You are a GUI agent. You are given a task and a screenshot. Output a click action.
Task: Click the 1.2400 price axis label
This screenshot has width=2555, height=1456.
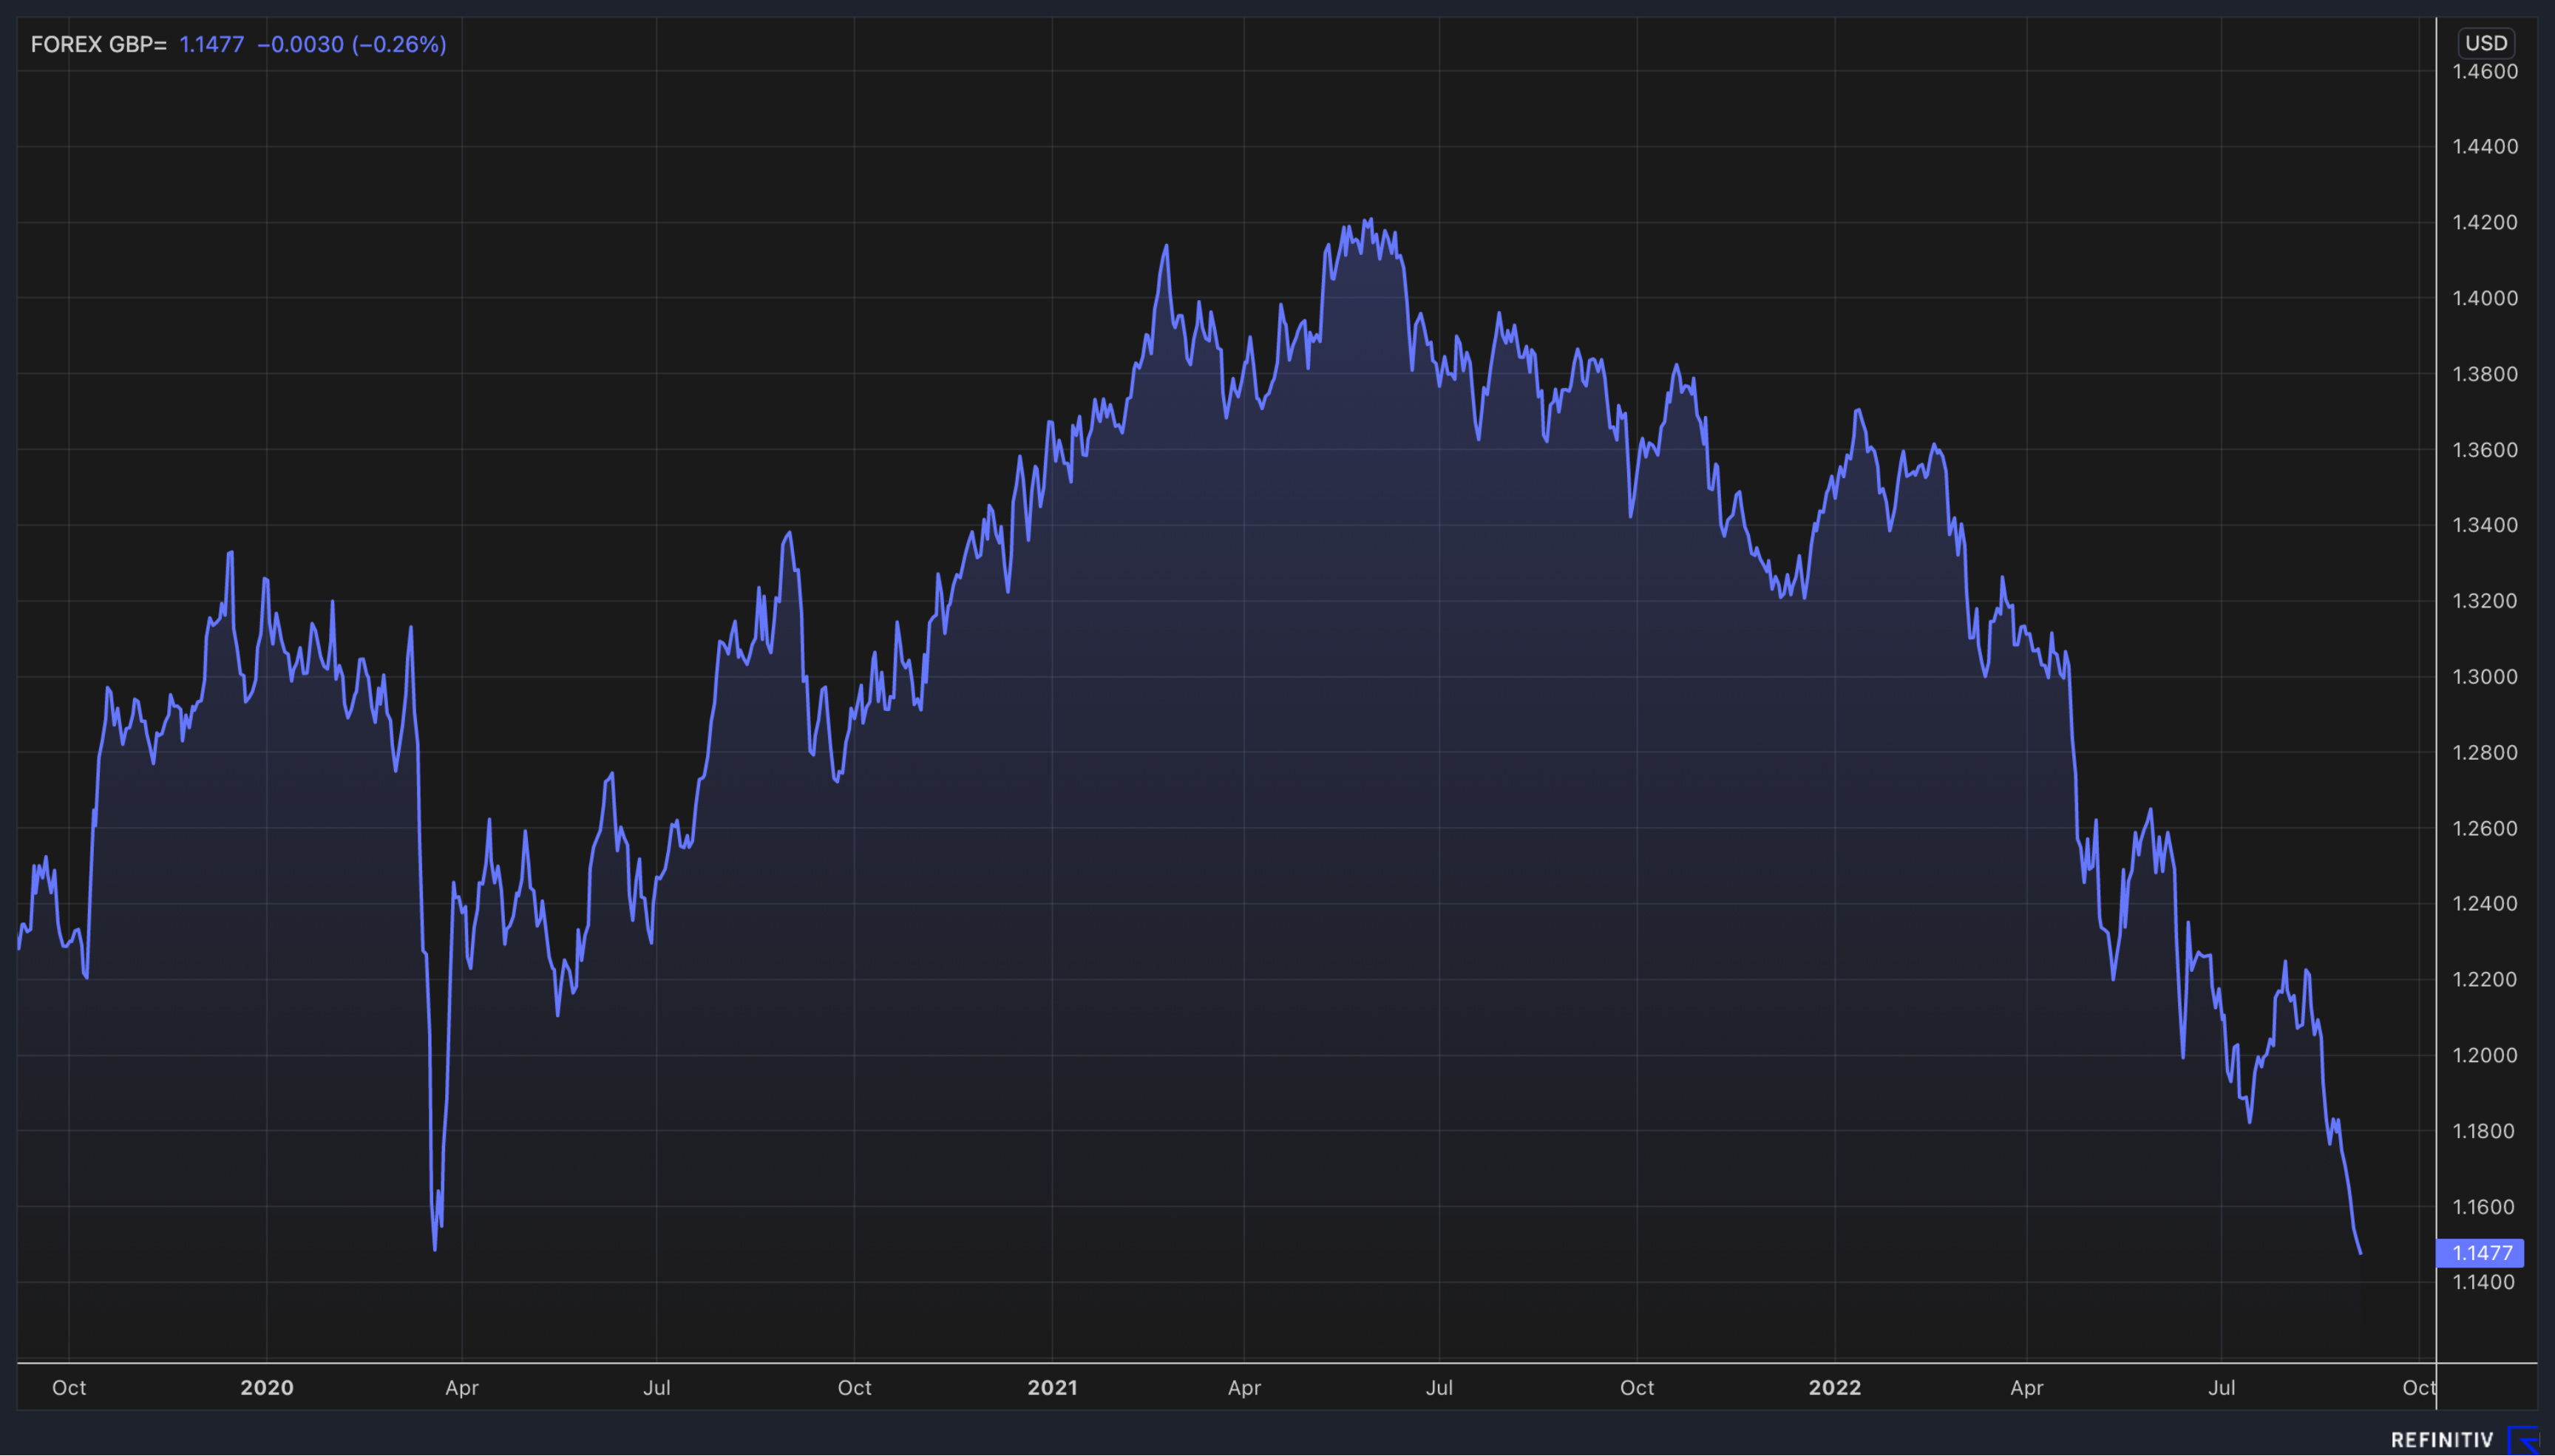tap(2485, 904)
